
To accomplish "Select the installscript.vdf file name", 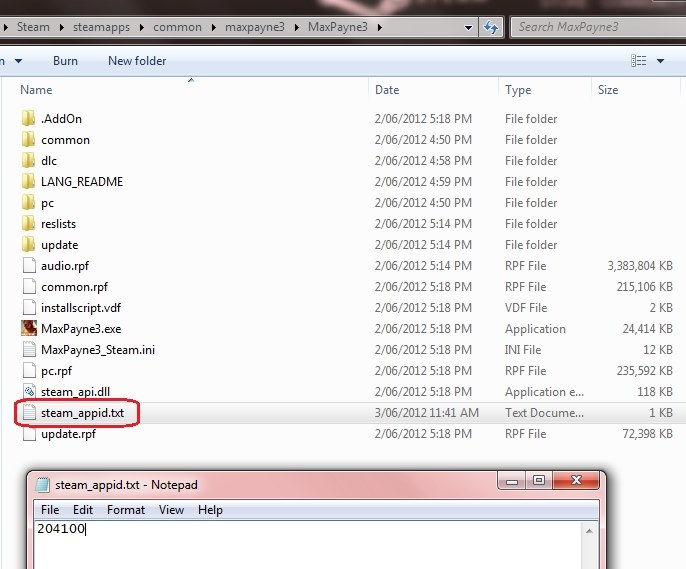I will click(x=81, y=308).
